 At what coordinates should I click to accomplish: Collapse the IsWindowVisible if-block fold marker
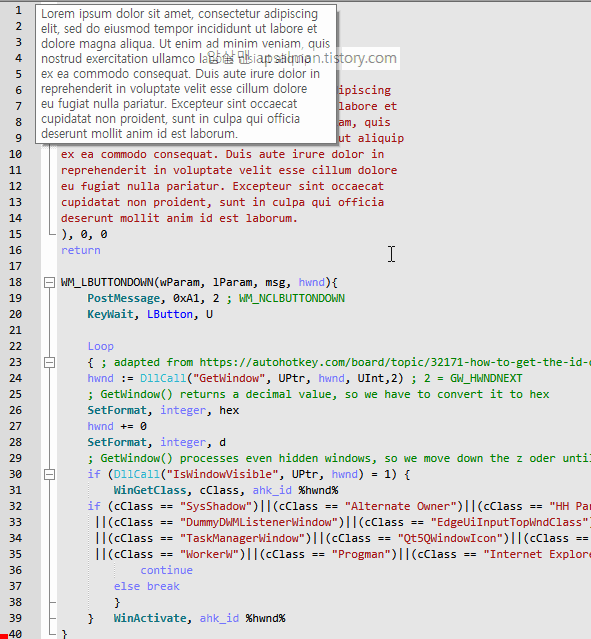49,474
